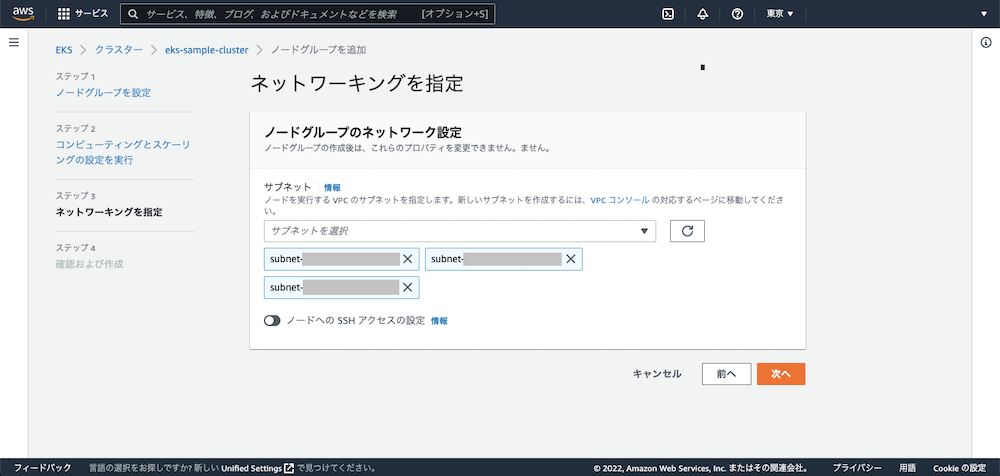Click the AWS logo home icon
1000x476 pixels.
[x=23, y=13]
